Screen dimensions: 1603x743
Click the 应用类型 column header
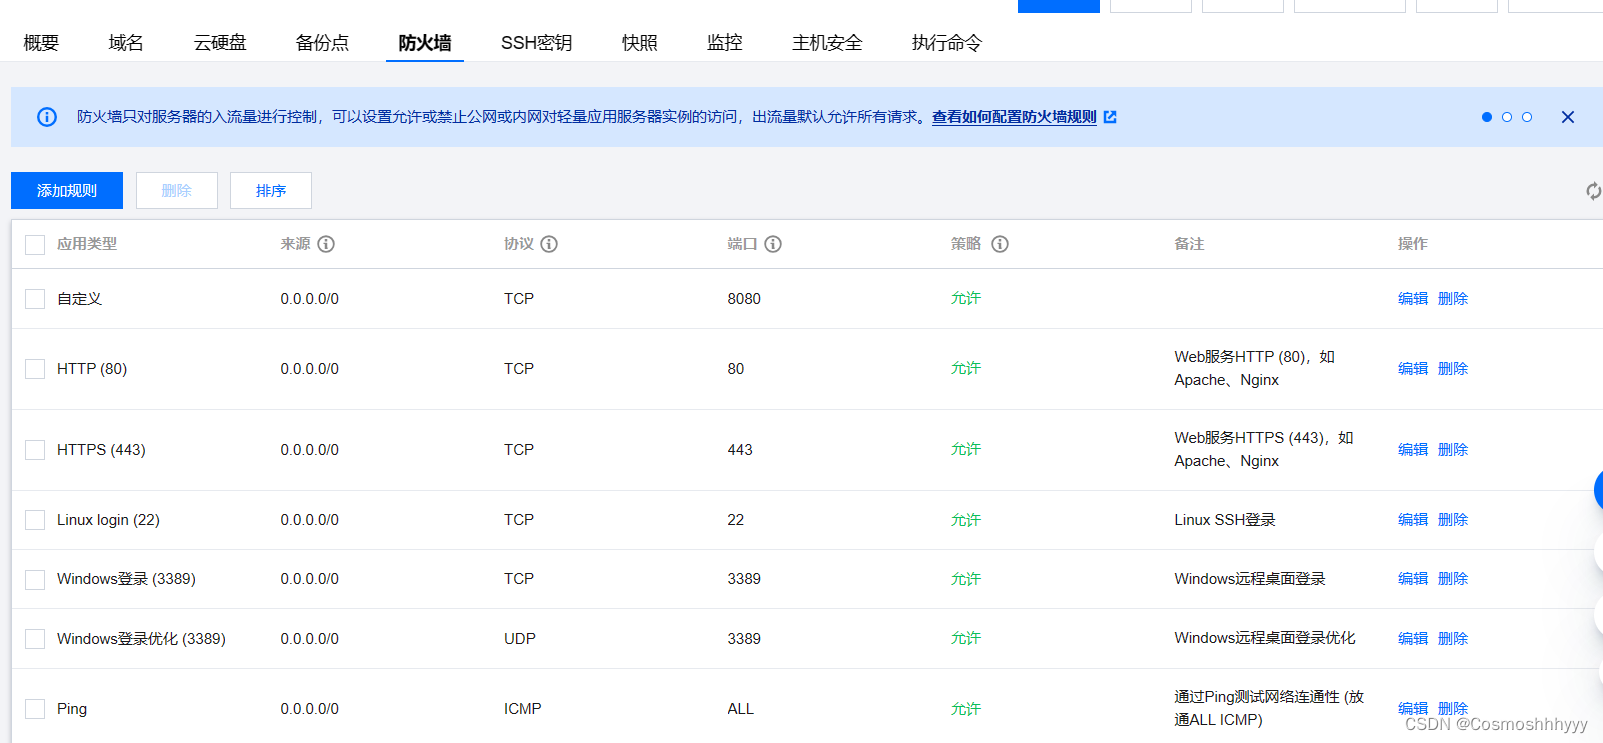point(87,244)
